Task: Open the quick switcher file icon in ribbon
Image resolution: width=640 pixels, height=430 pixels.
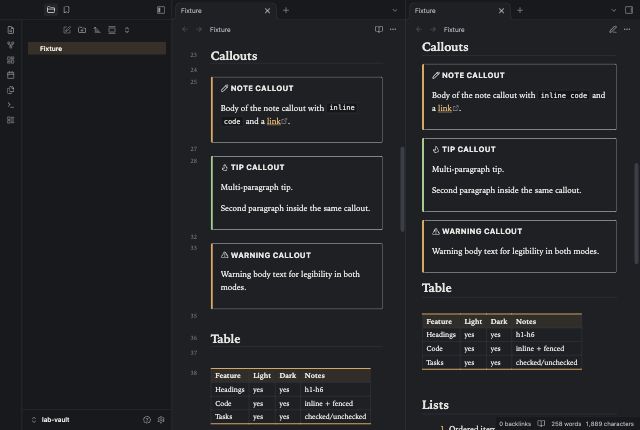Action: coord(11,30)
